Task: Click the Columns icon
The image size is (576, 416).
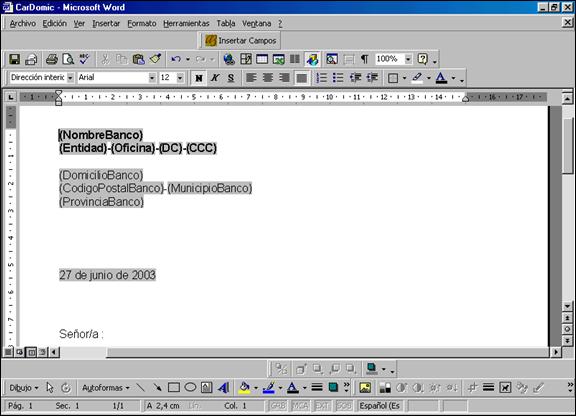Action: click(295, 59)
